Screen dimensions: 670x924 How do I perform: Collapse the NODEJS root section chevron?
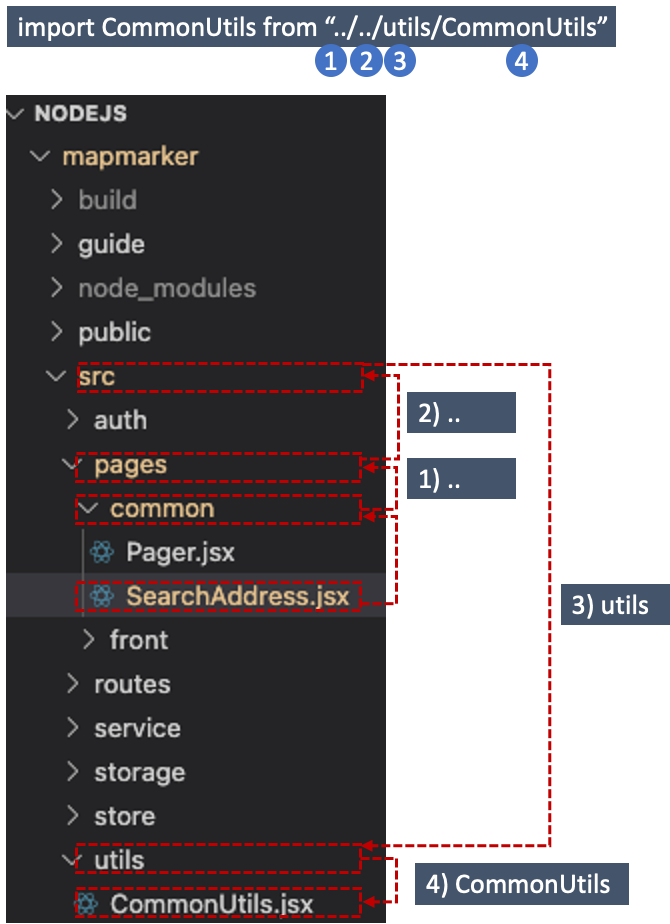point(15,113)
